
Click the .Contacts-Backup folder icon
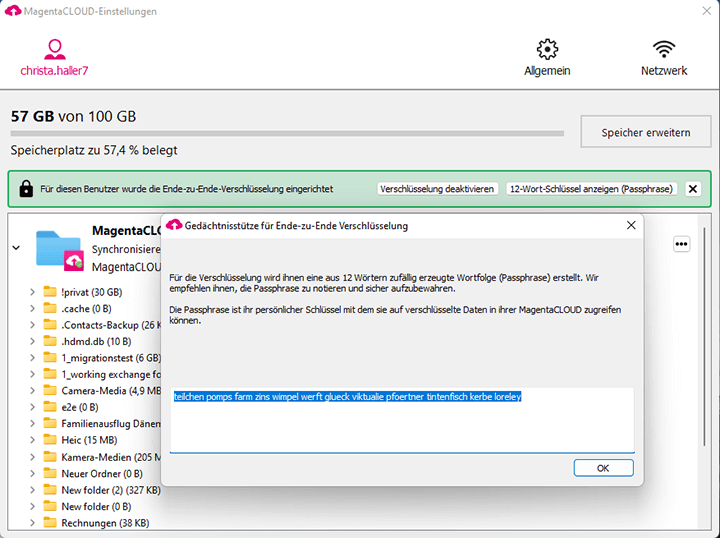(50, 325)
